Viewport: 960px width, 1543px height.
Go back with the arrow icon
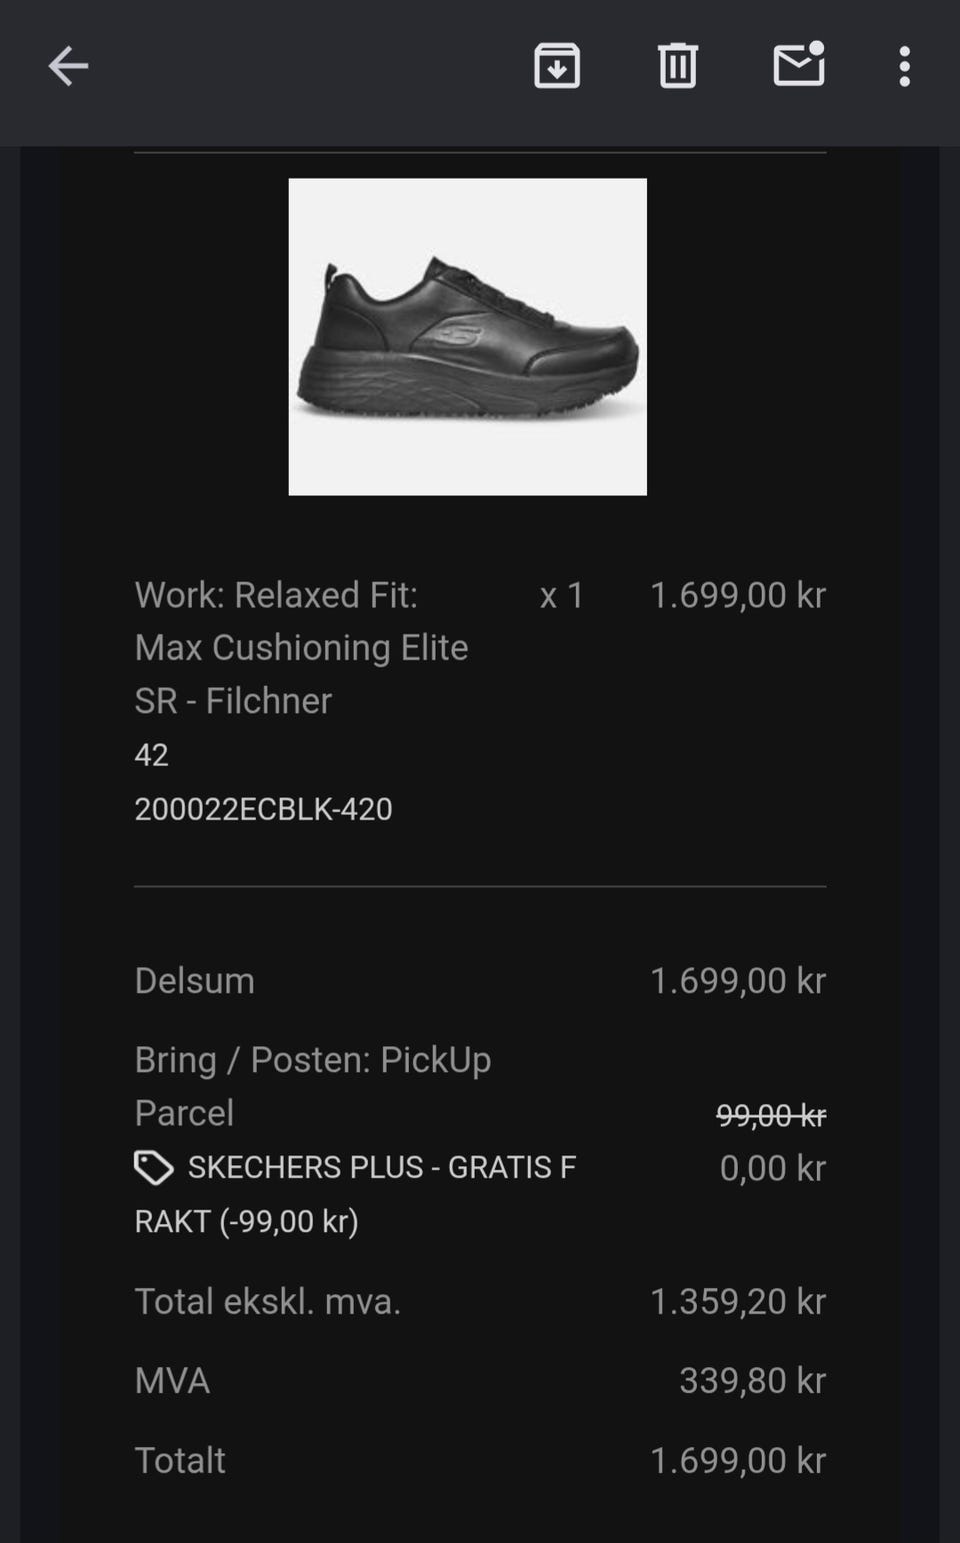pos(68,67)
